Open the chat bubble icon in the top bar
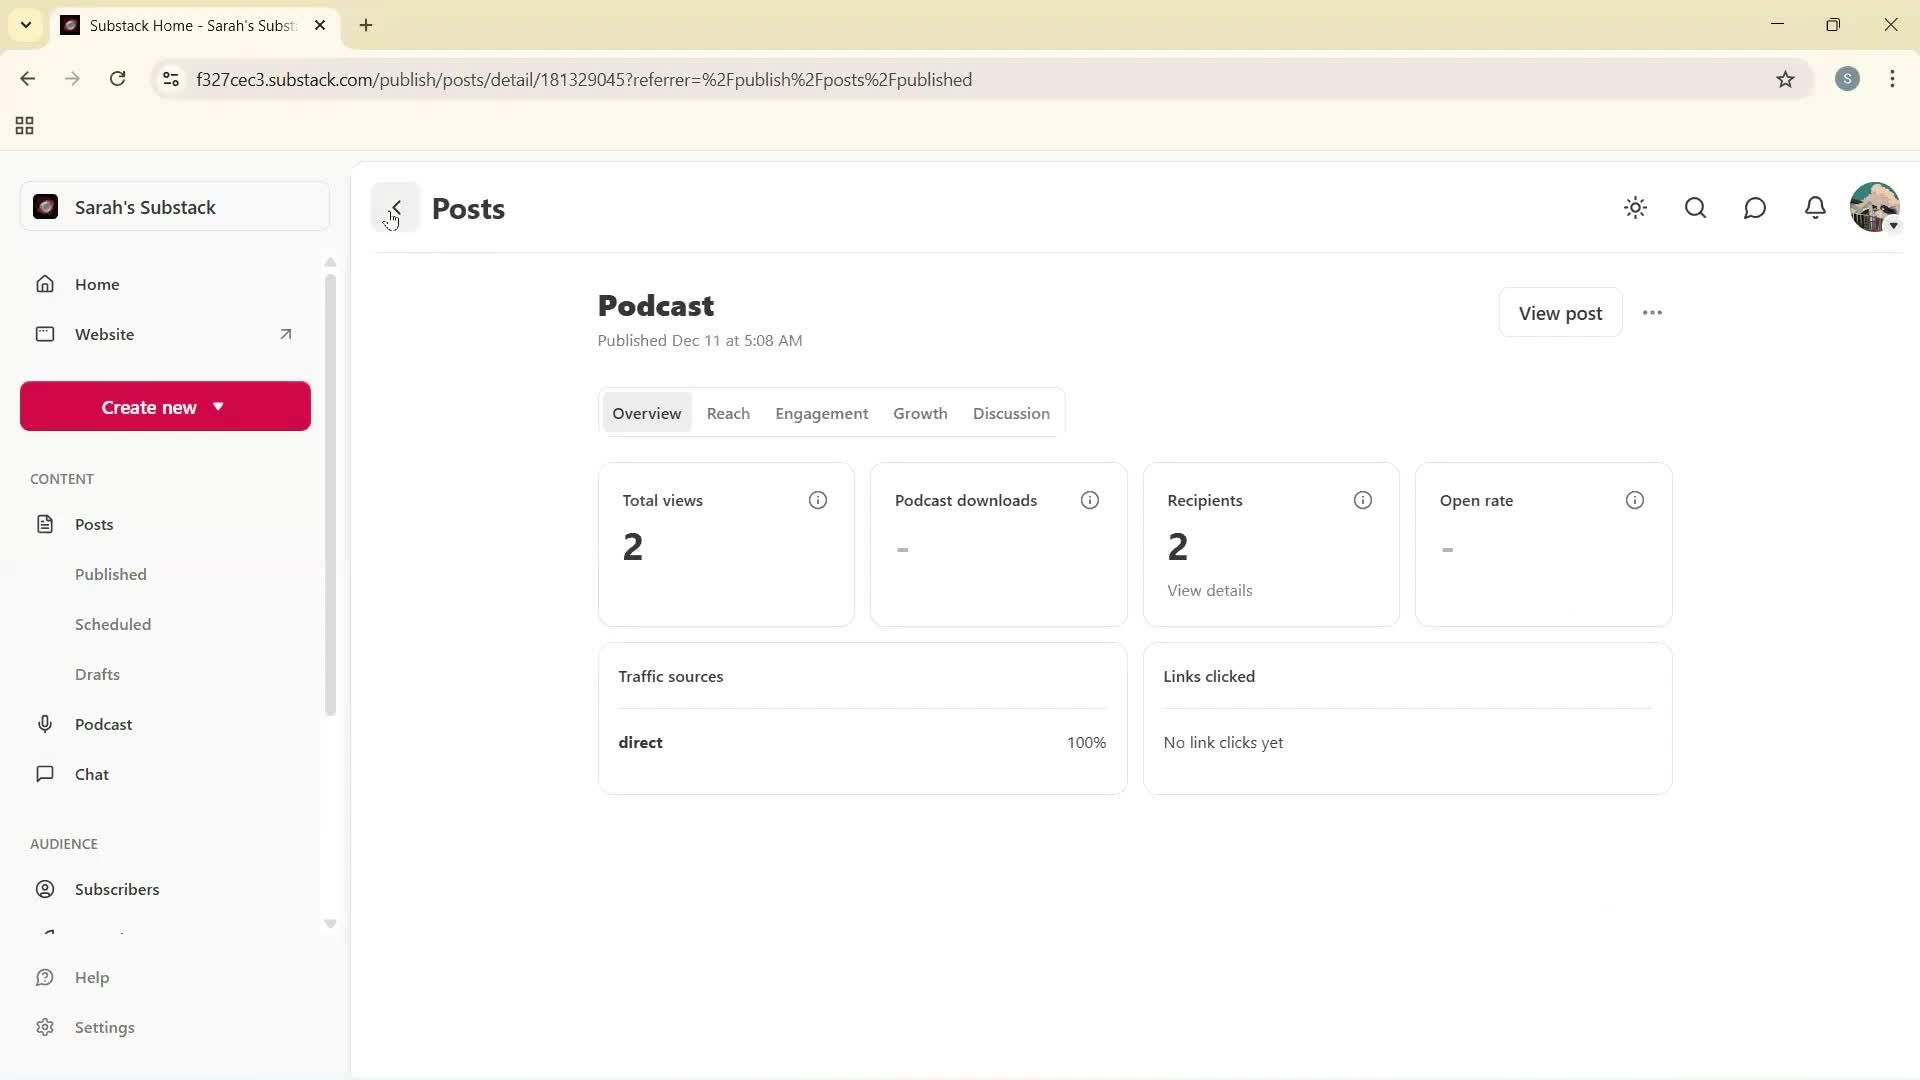The image size is (1920, 1080). pos(1754,207)
